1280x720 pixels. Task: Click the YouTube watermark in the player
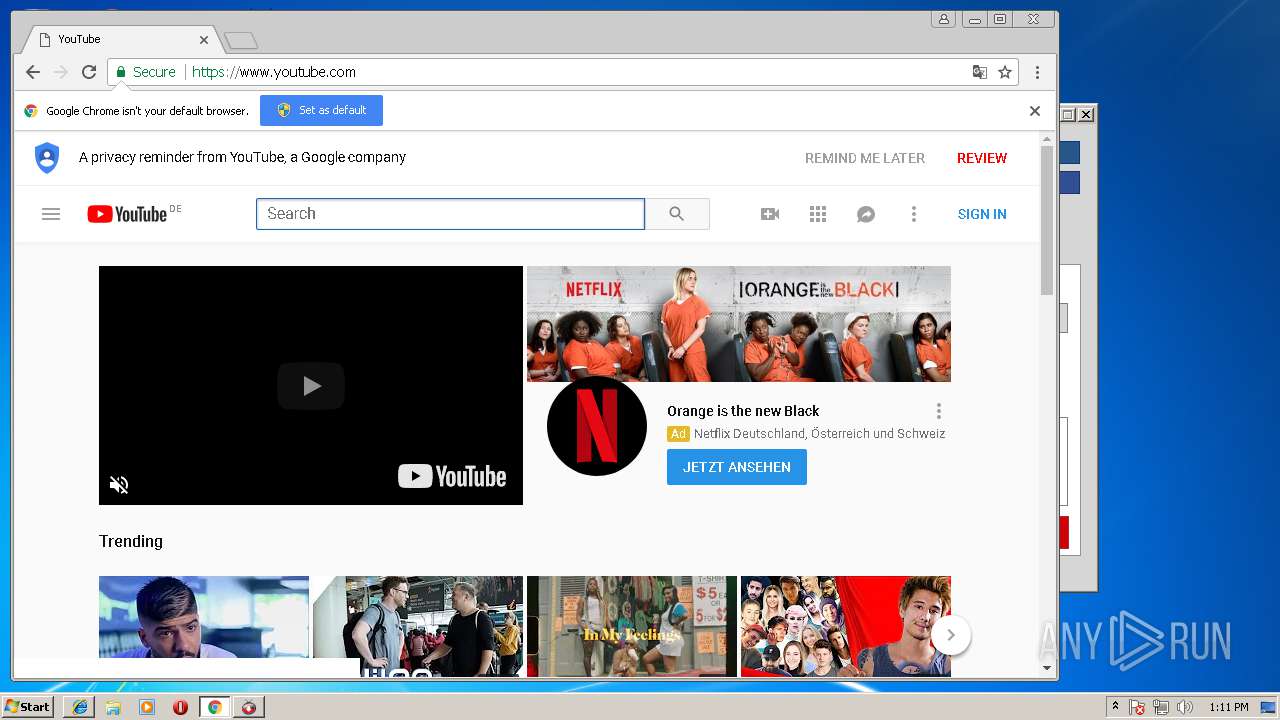click(x=452, y=476)
